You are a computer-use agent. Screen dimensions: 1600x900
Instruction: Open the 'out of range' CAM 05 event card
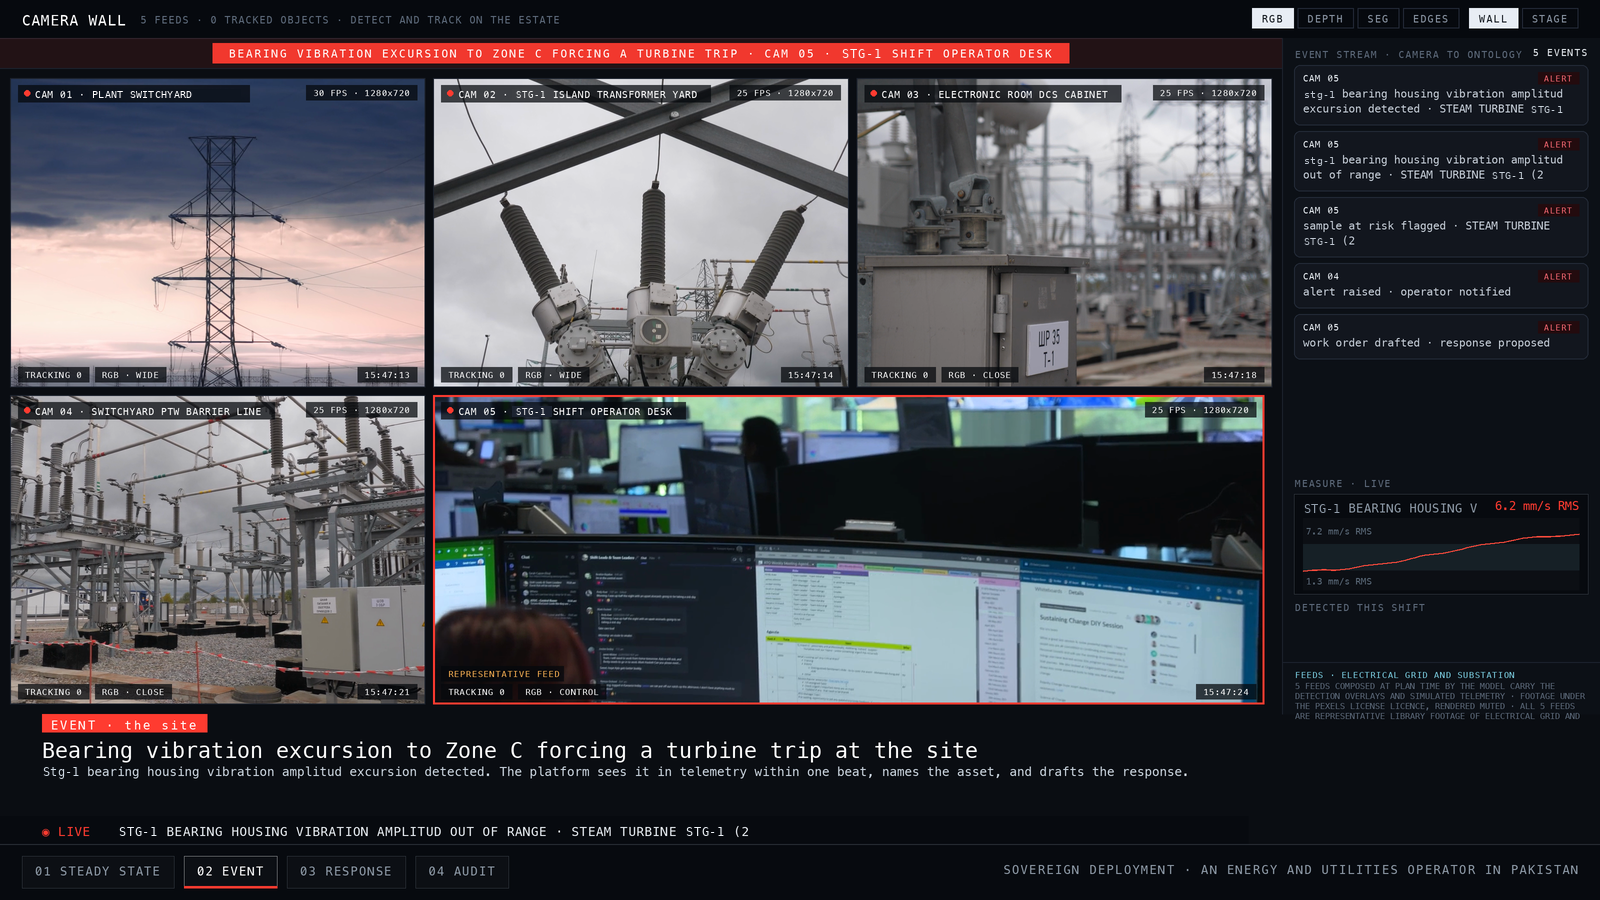(x=1441, y=161)
